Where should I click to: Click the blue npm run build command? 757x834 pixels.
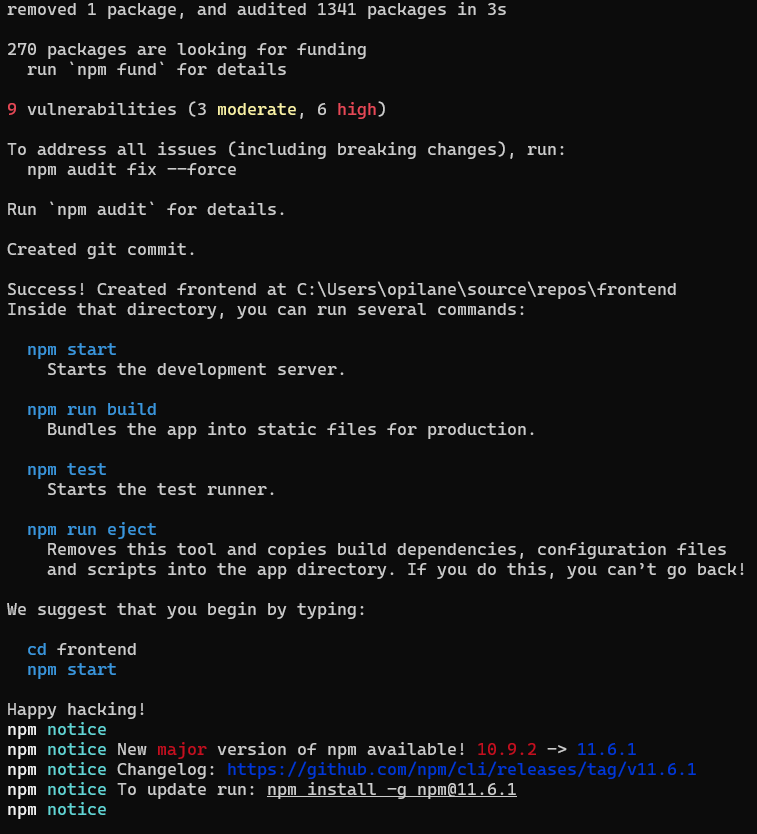tap(92, 410)
